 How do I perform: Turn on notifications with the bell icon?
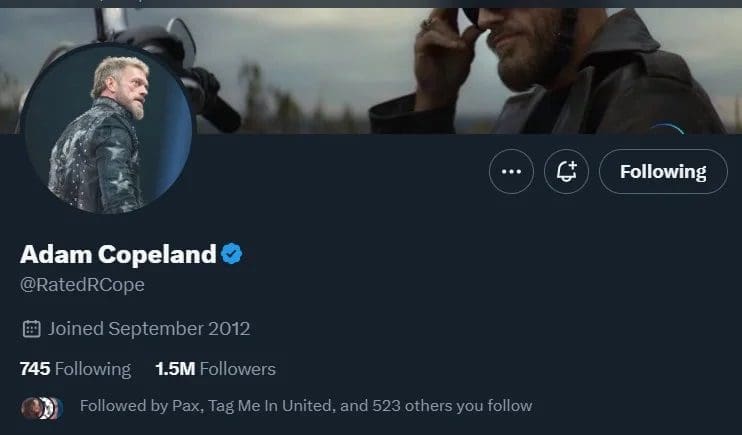566,172
